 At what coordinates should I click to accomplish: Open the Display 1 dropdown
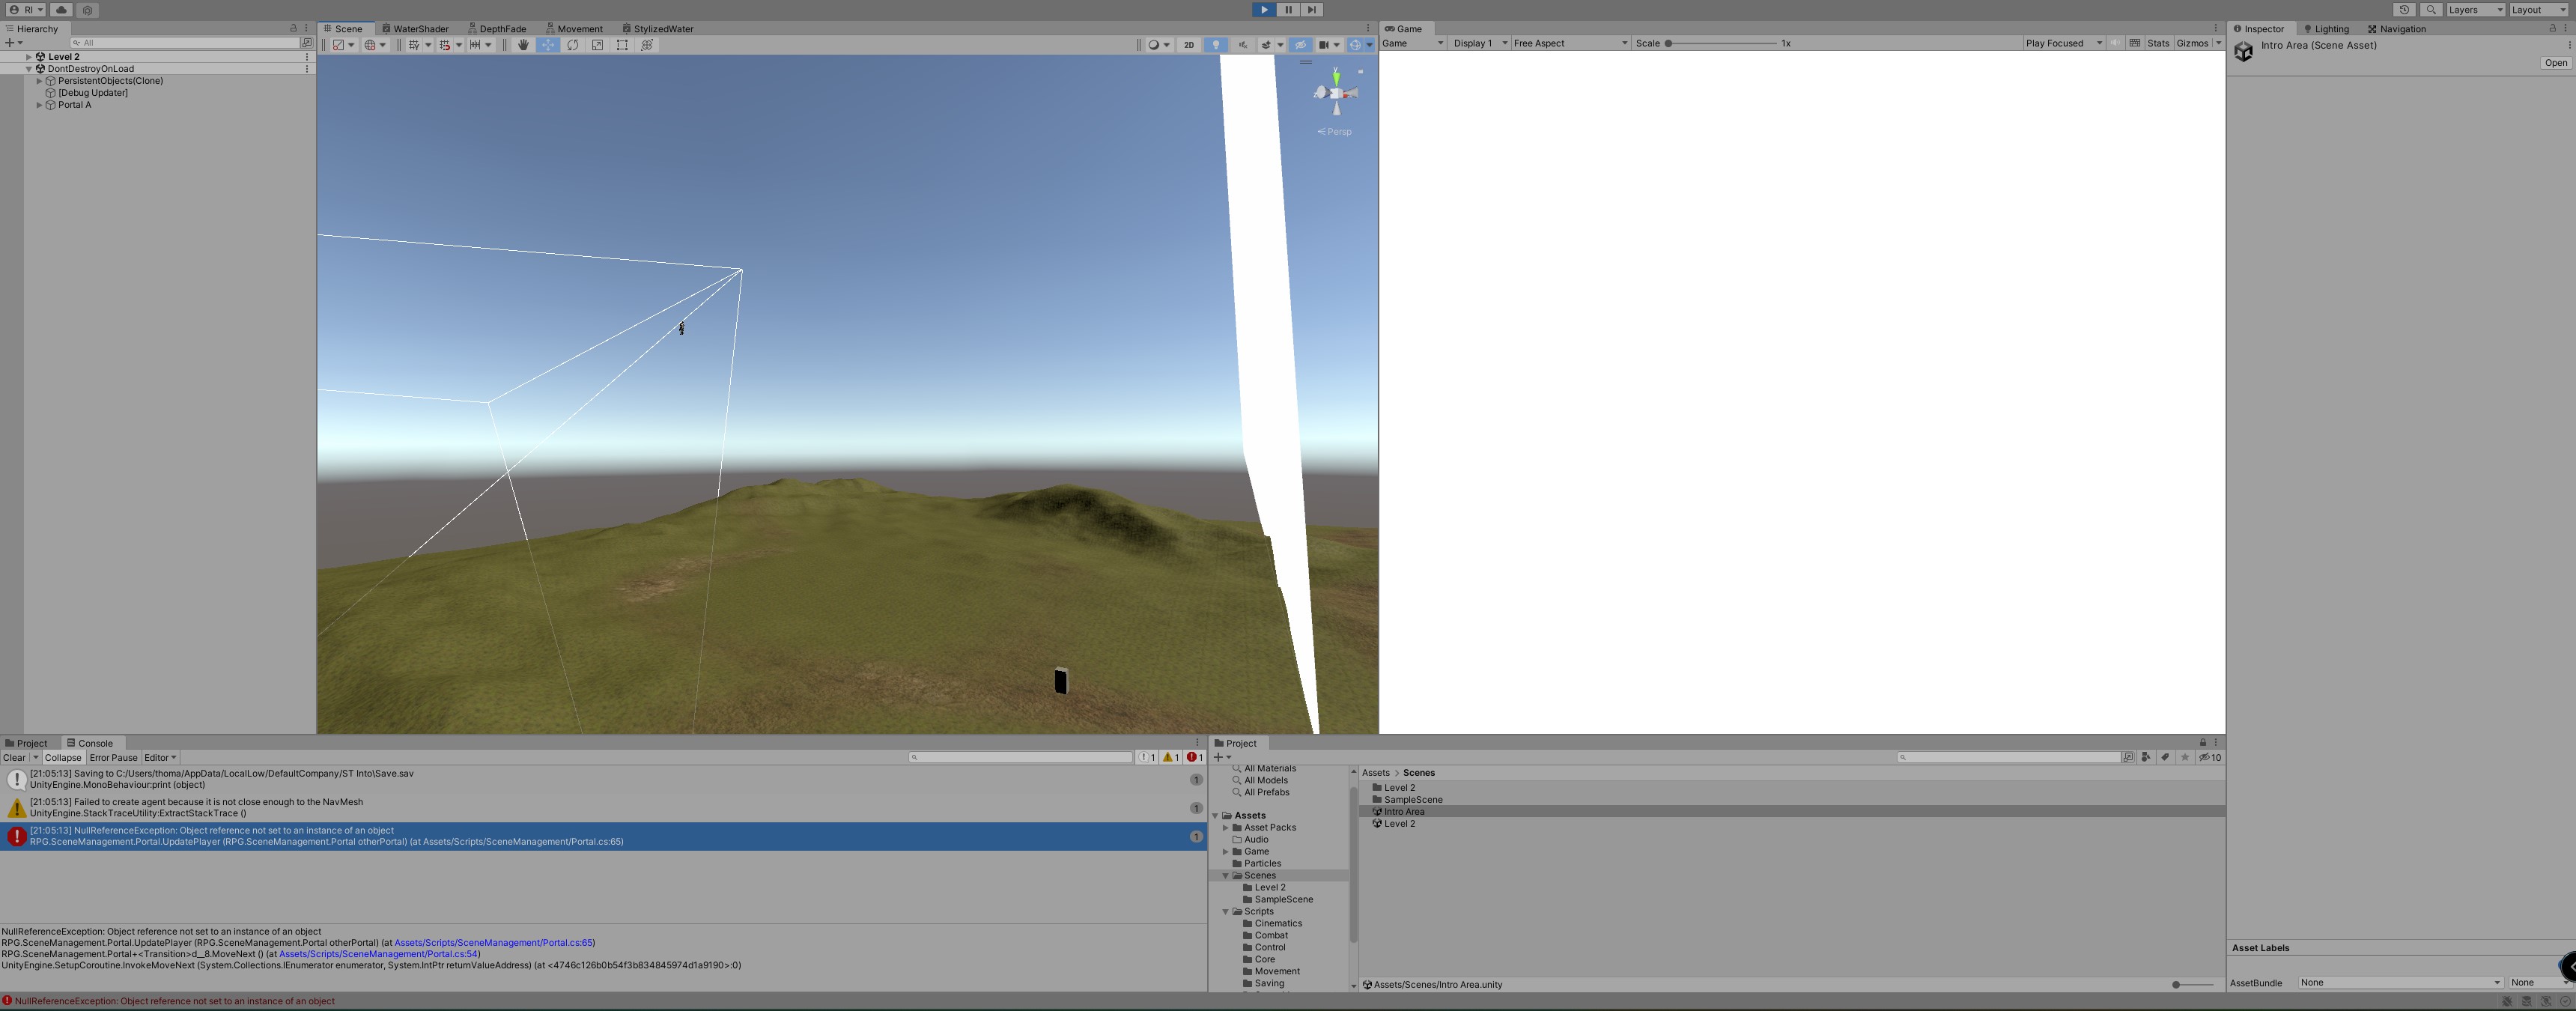point(1479,44)
